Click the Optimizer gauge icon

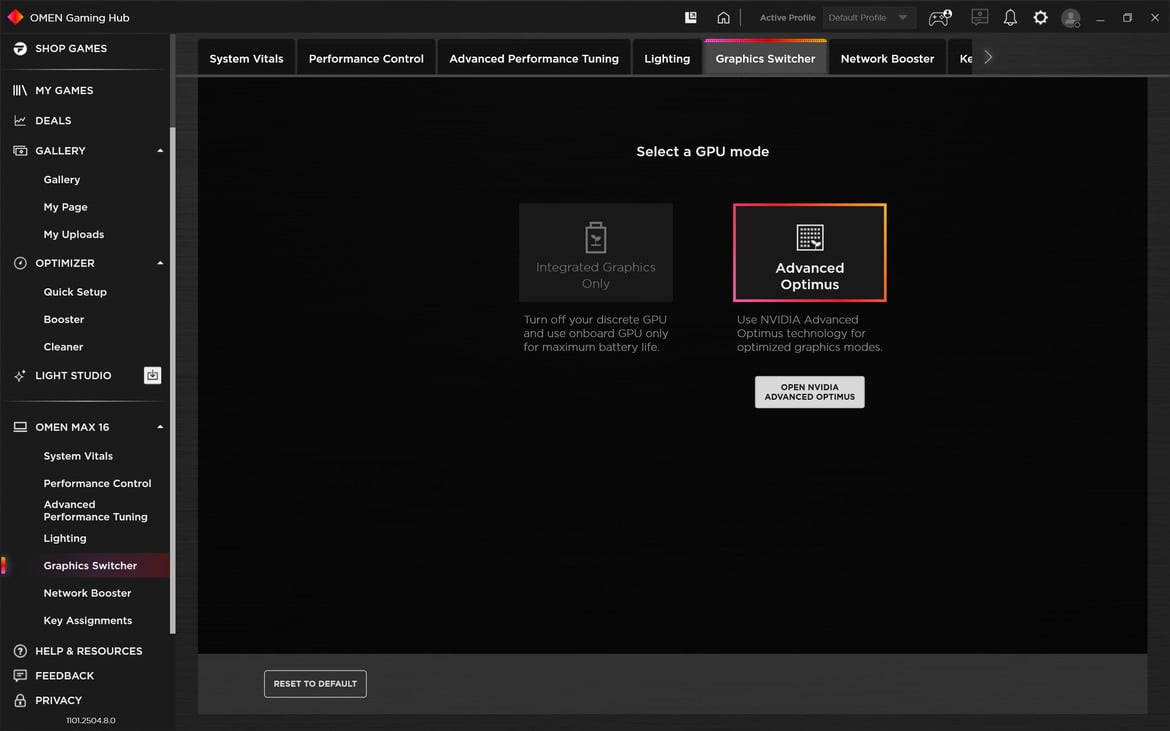[x=20, y=263]
